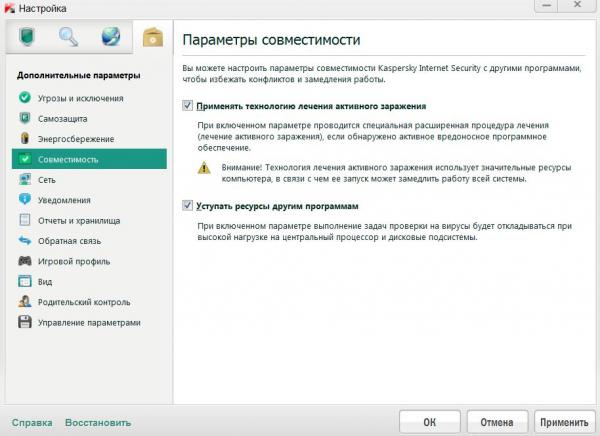The width and height of the screenshot is (600, 436).
Task: Open the Update globe tab icon
Action: click(x=111, y=37)
